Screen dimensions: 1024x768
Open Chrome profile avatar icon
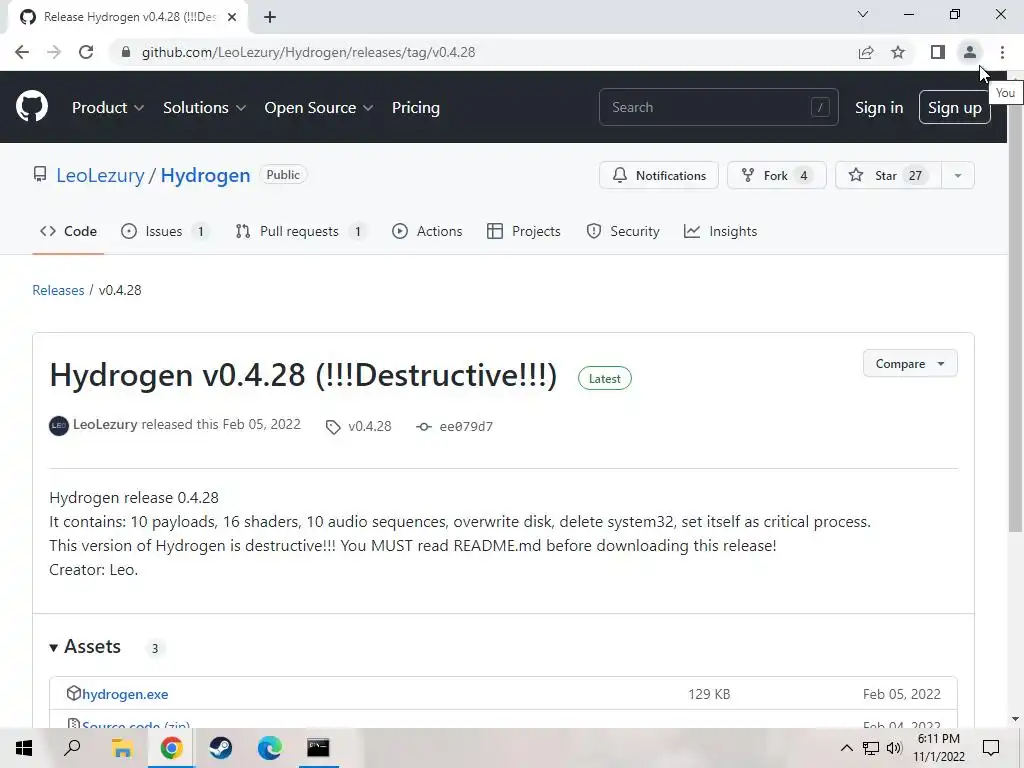point(970,52)
